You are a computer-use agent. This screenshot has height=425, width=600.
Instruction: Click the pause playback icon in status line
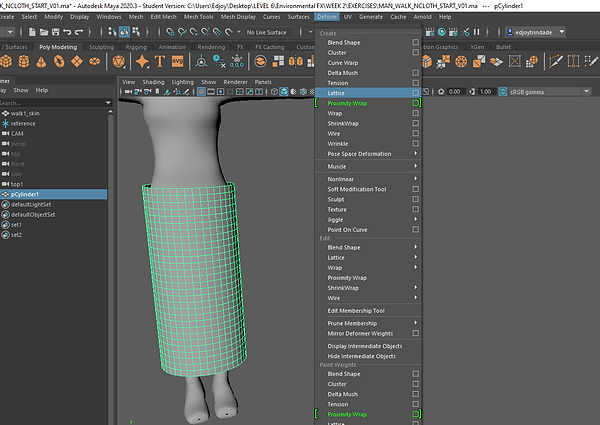pos(476,32)
